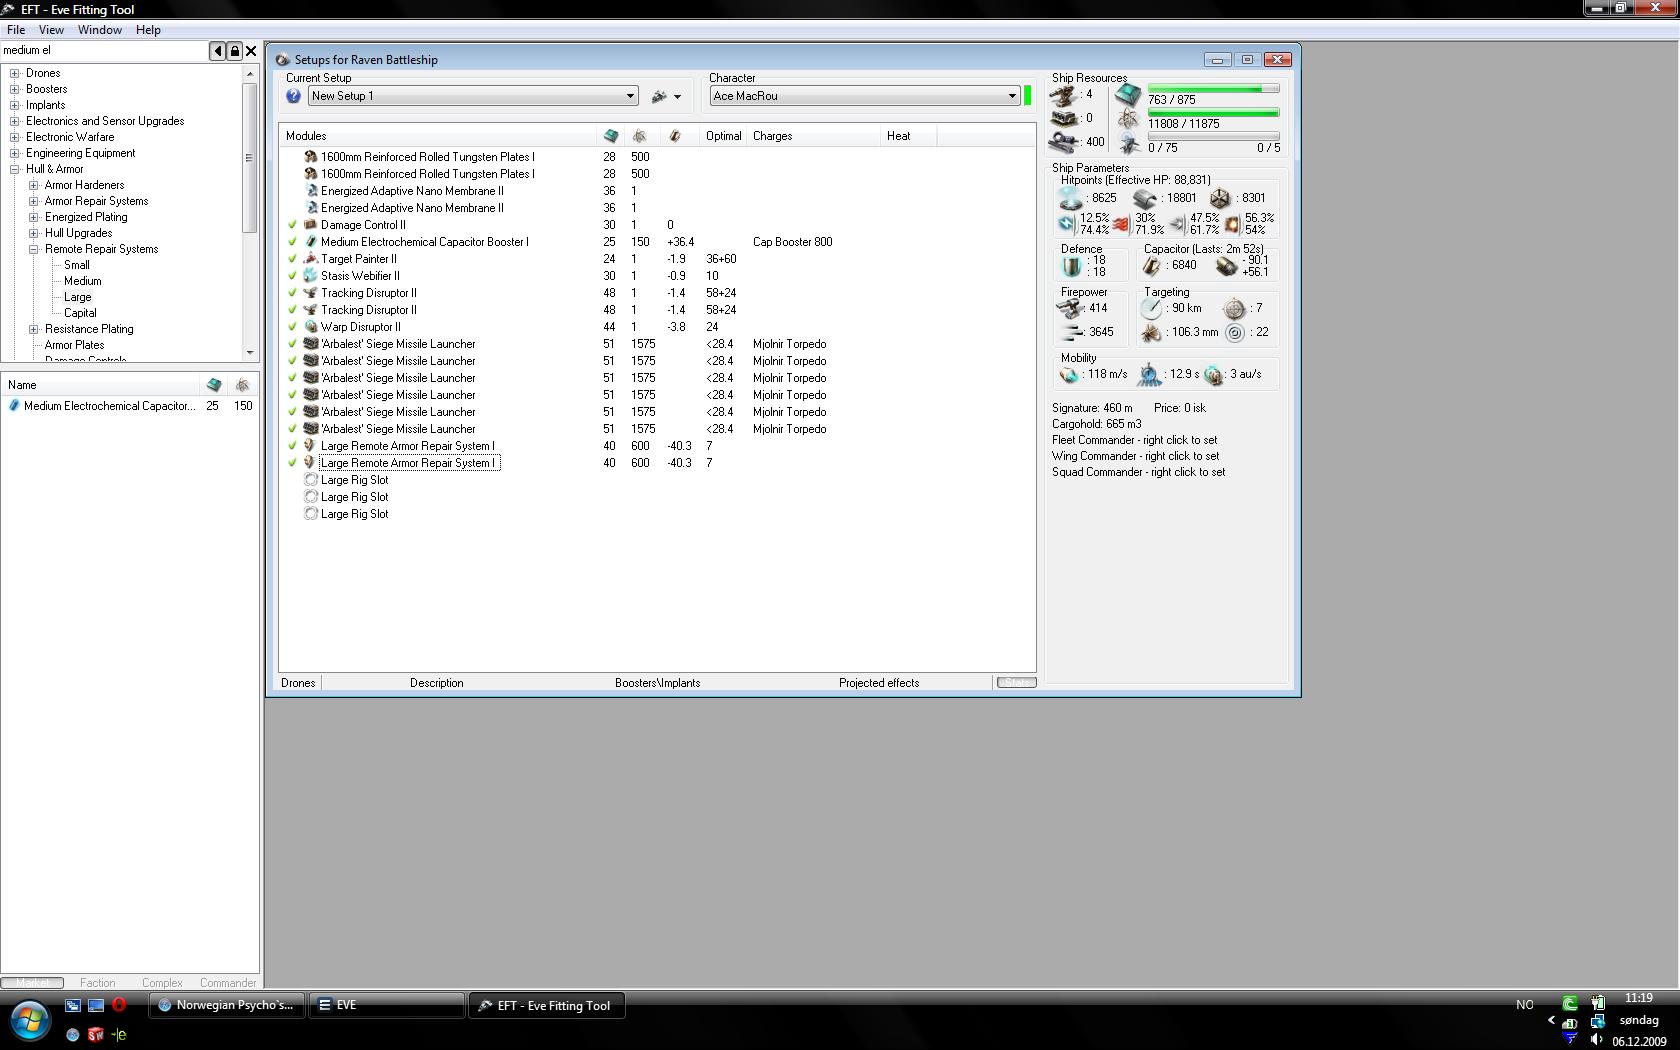Click the lock icon beside the search box
This screenshot has height=1050, width=1680.
pyautogui.click(x=234, y=51)
